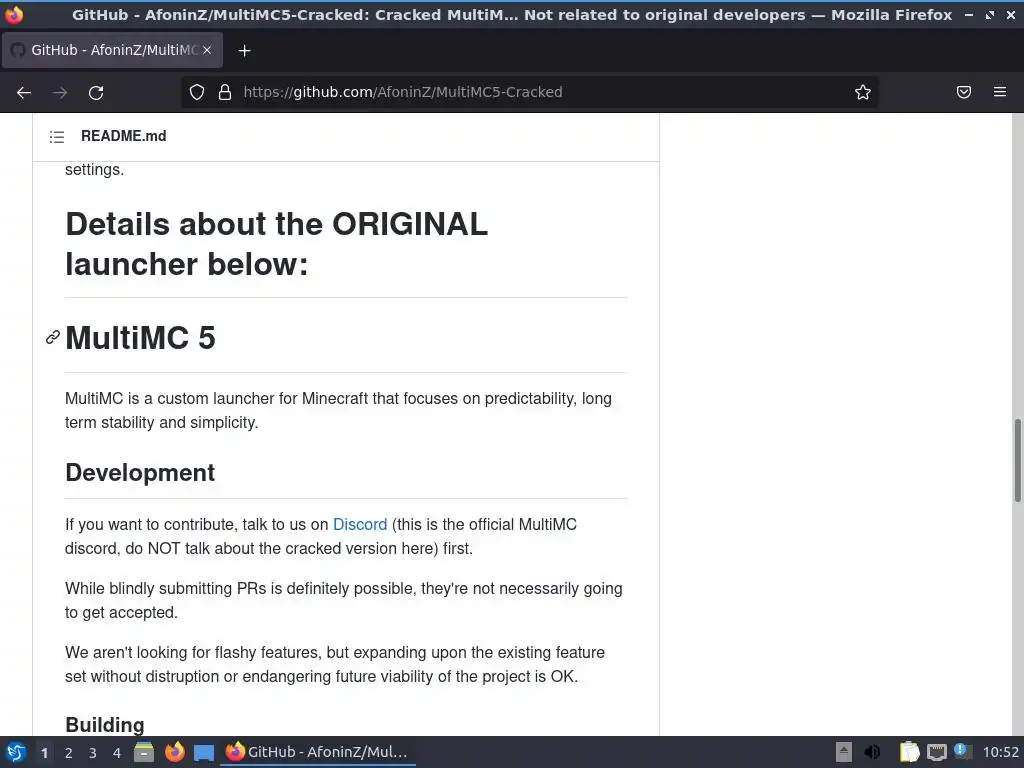Close the Firefox window
Screen dimensions: 1024x768
(x=1011, y=14)
